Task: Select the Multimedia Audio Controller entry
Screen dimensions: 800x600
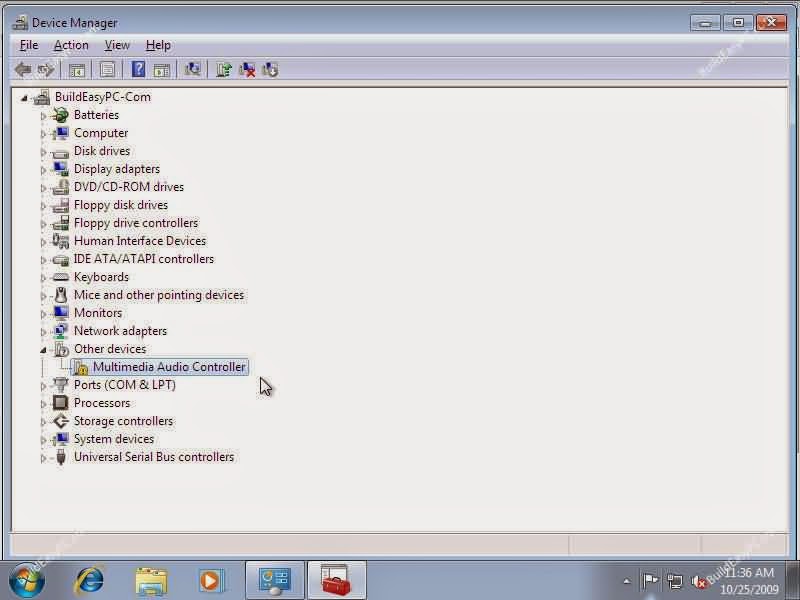Action: 168,366
